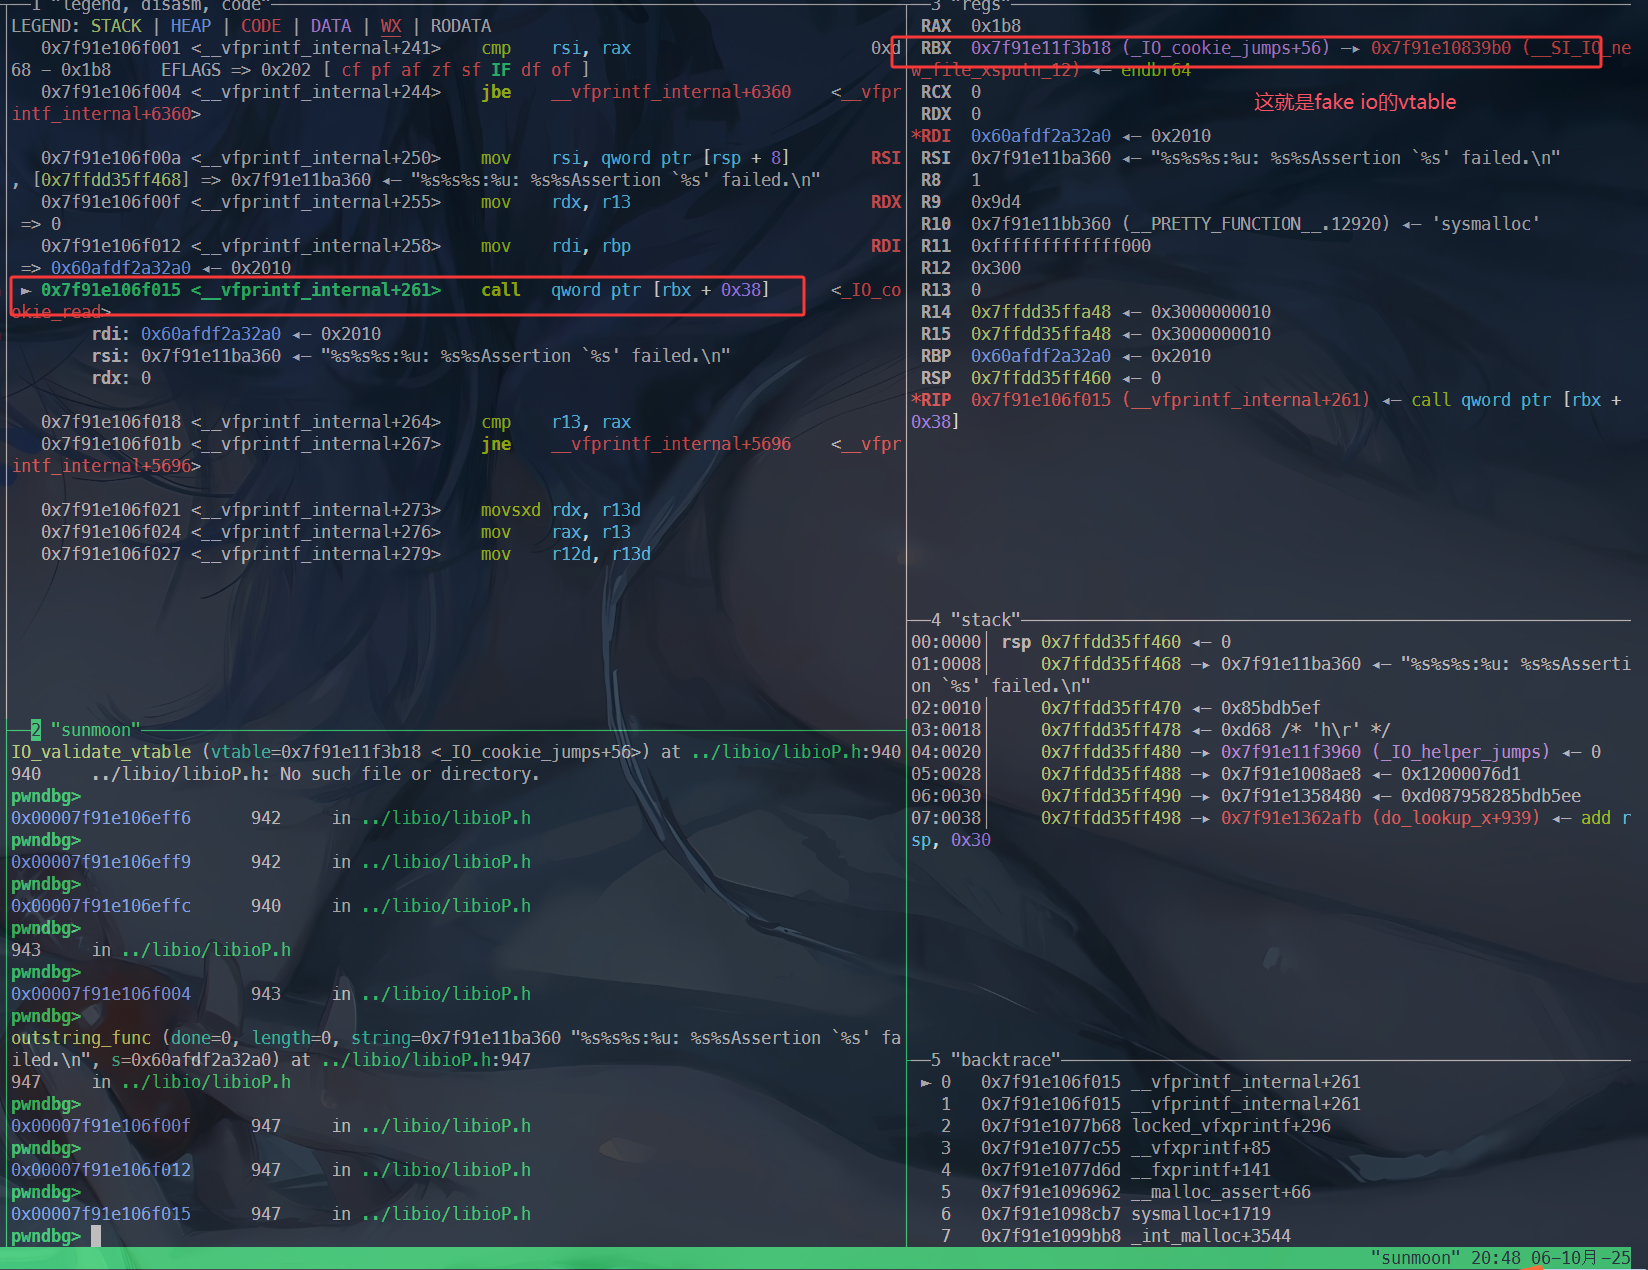Click stack entry 06:0030
The height and width of the screenshot is (1270, 1648).
pyautogui.click(x=1246, y=796)
